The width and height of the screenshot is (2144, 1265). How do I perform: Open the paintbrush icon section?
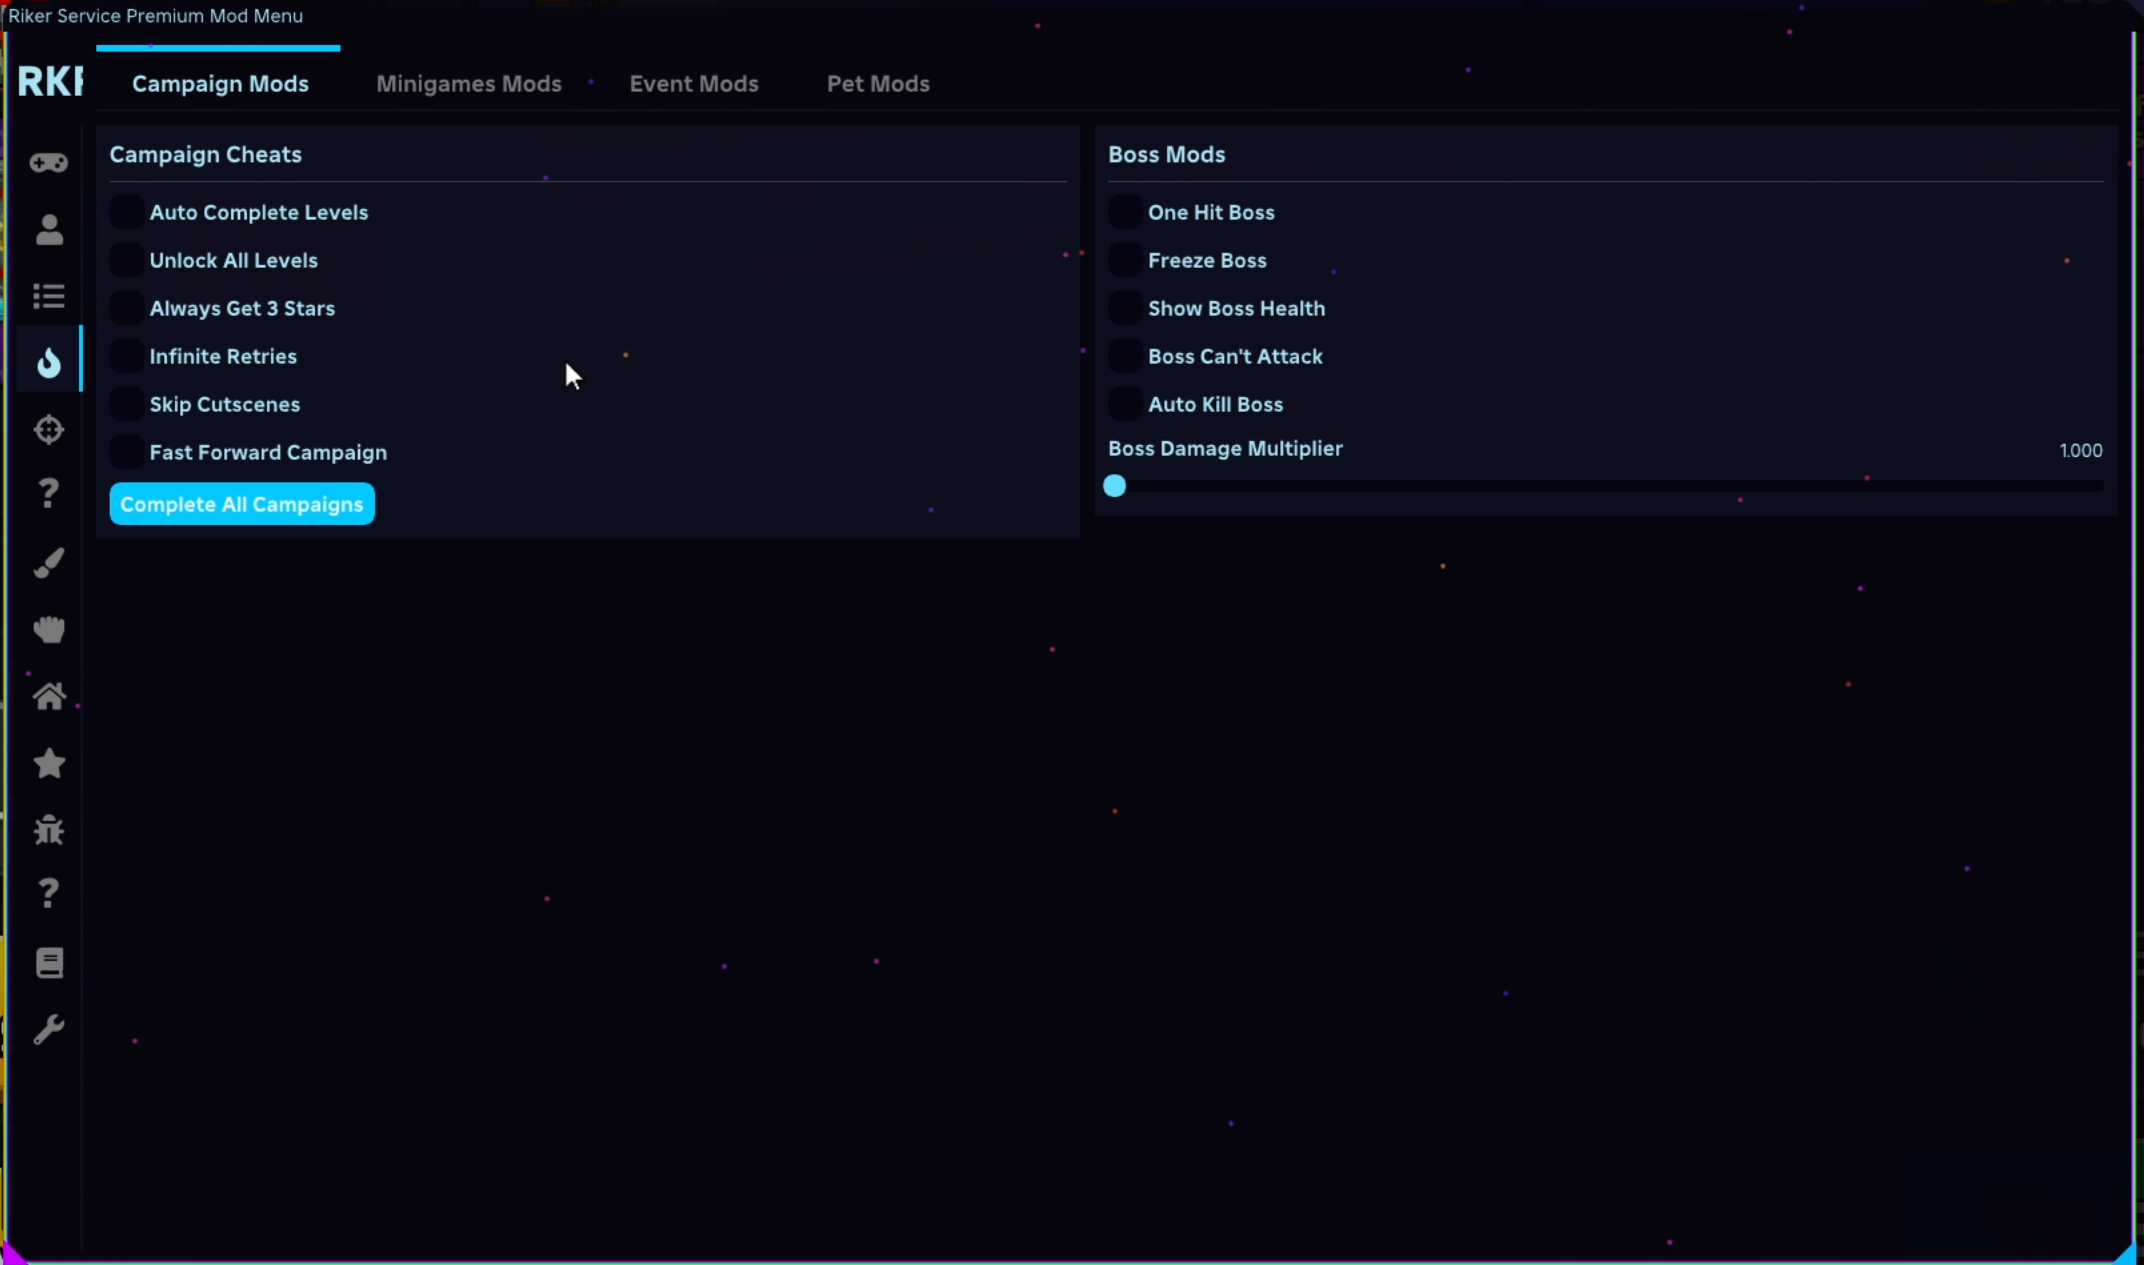[48, 562]
